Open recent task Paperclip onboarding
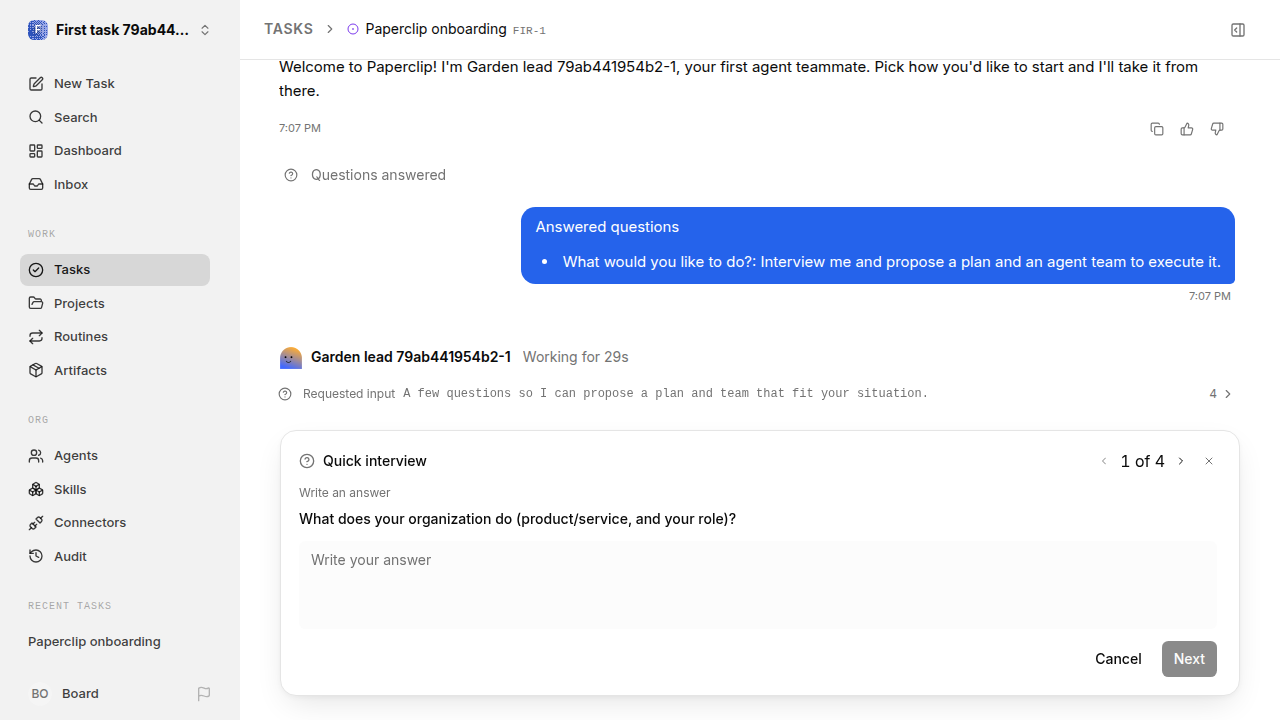This screenshot has width=1280, height=720. click(94, 642)
